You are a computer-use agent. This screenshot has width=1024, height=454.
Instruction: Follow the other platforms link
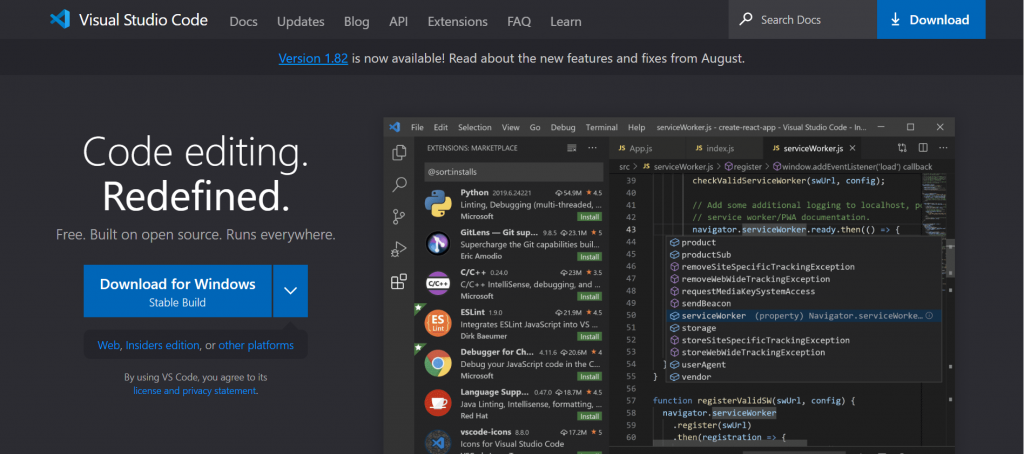point(256,345)
